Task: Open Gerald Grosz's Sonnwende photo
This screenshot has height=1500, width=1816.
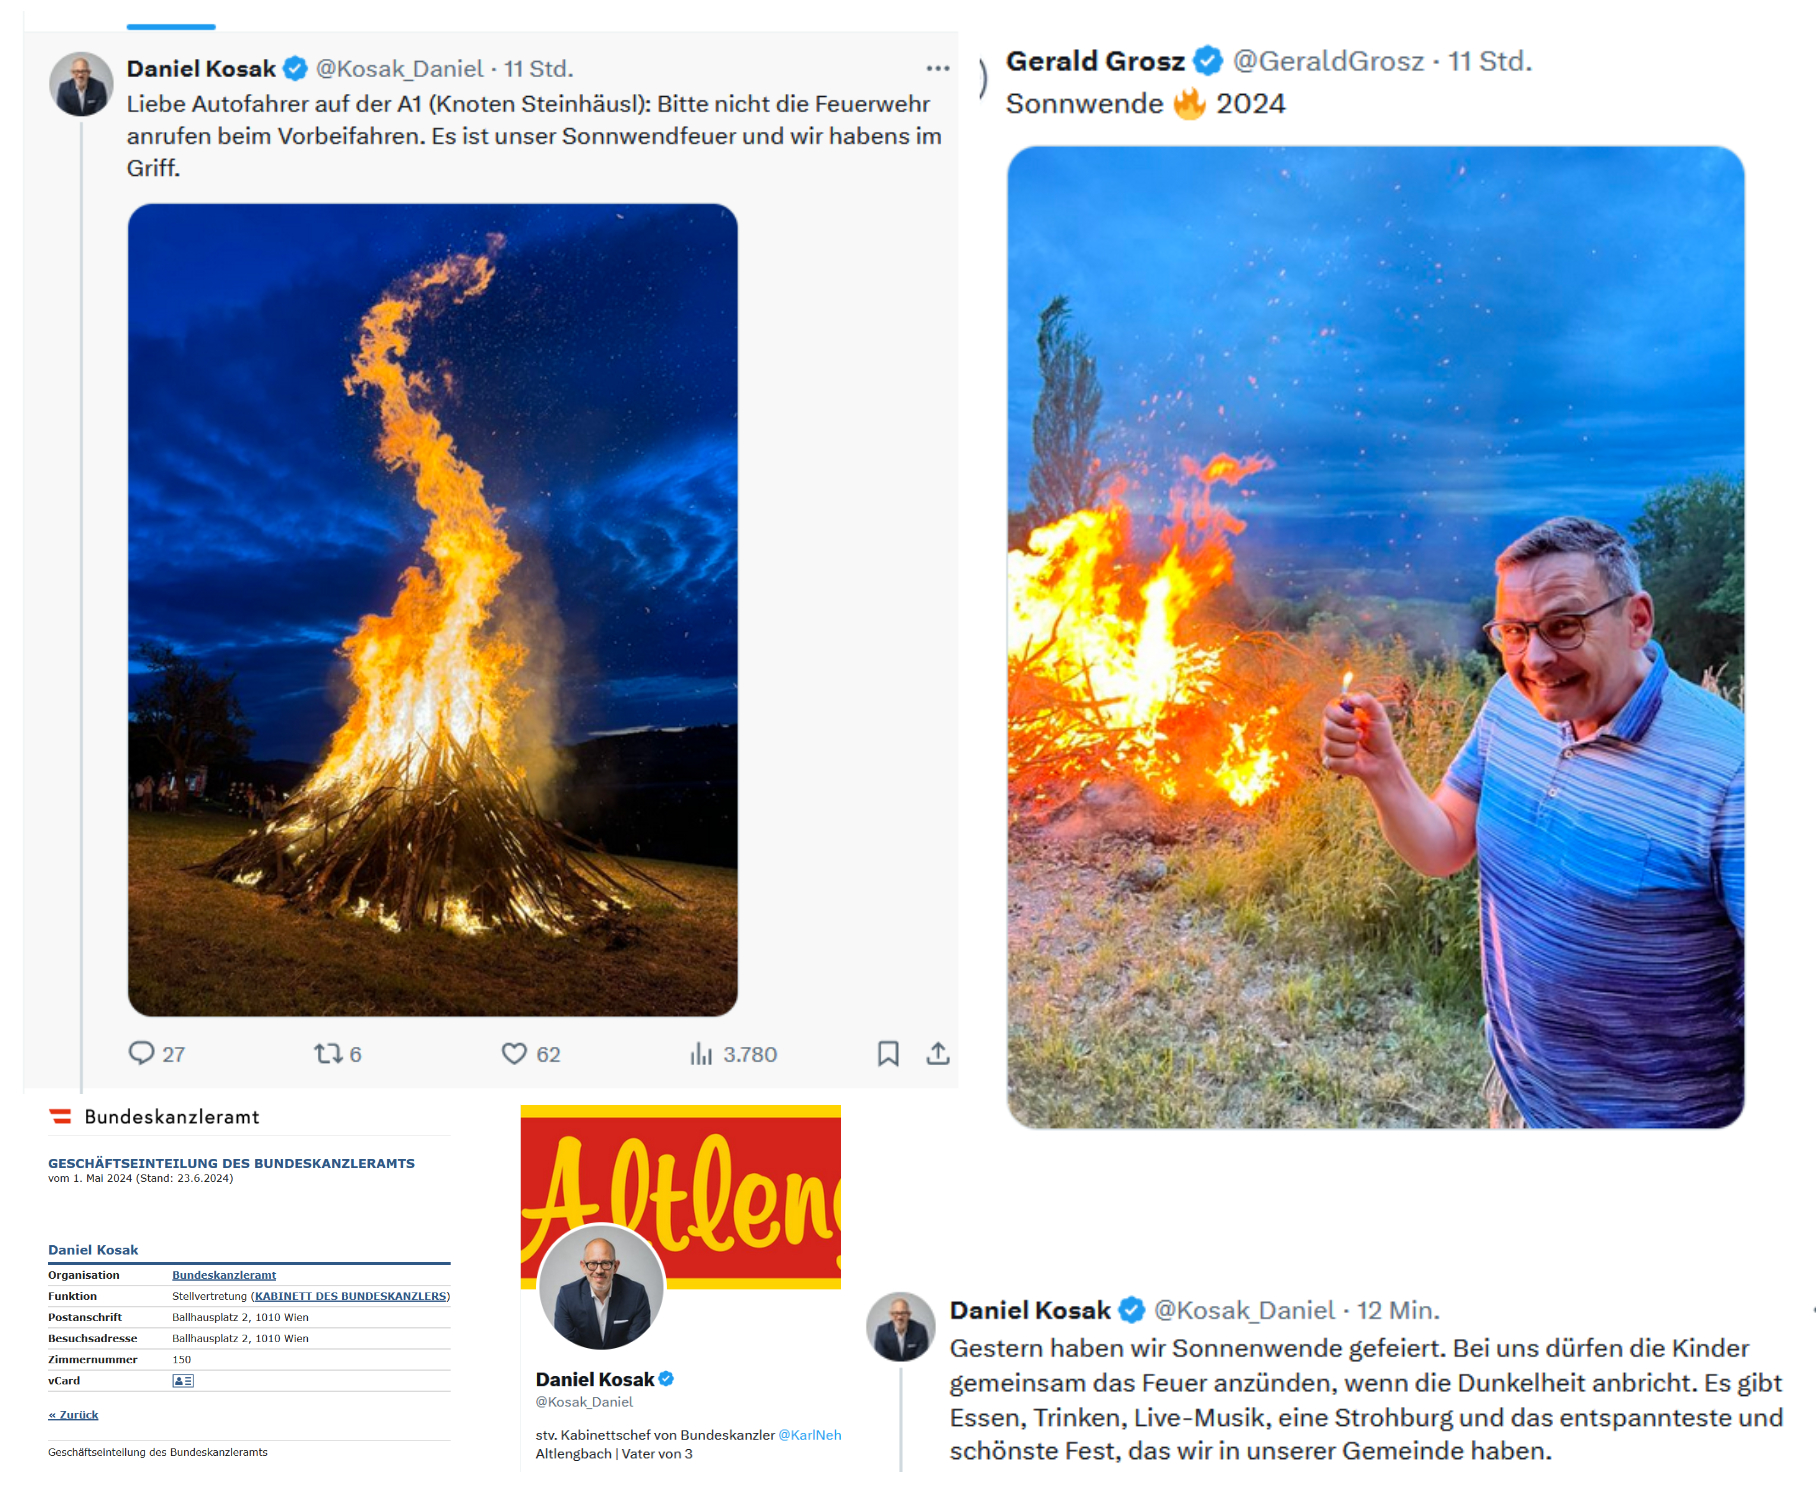Action: click(1375, 637)
